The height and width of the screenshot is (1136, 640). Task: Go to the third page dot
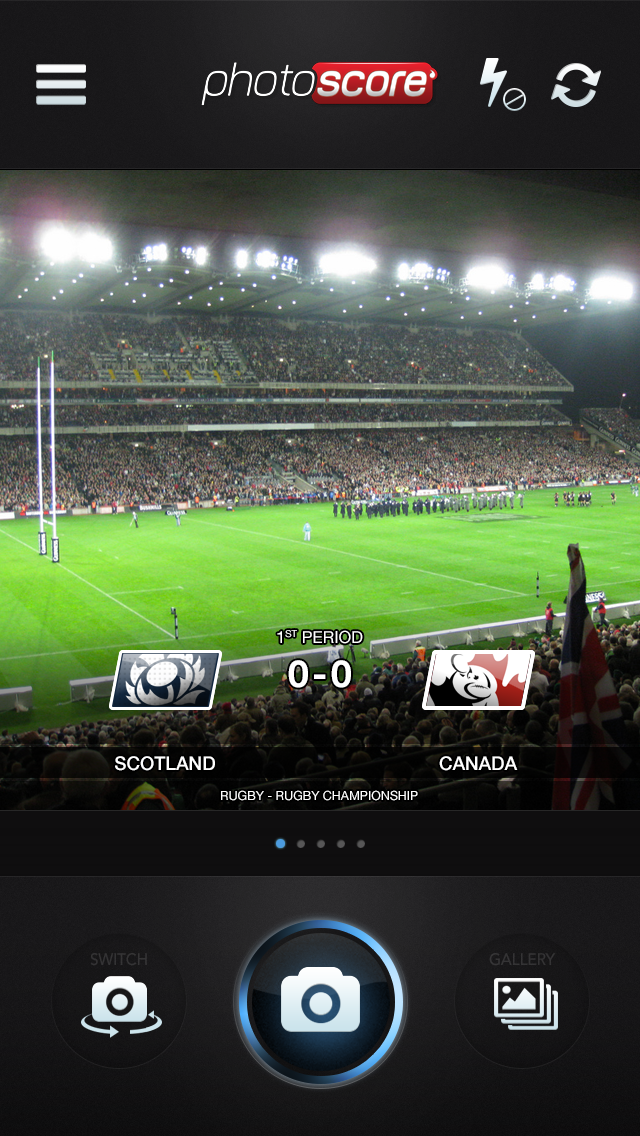pos(321,843)
